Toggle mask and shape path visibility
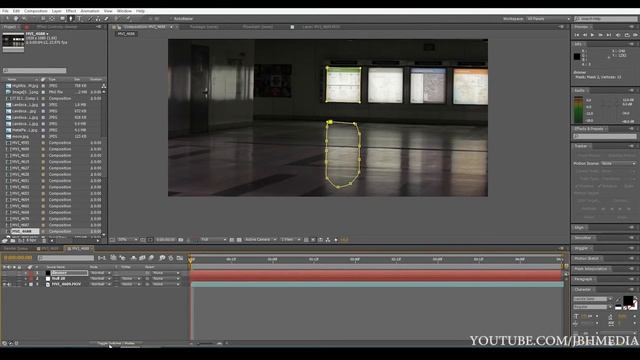This screenshot has width=640, height=360. click(150, 240)
